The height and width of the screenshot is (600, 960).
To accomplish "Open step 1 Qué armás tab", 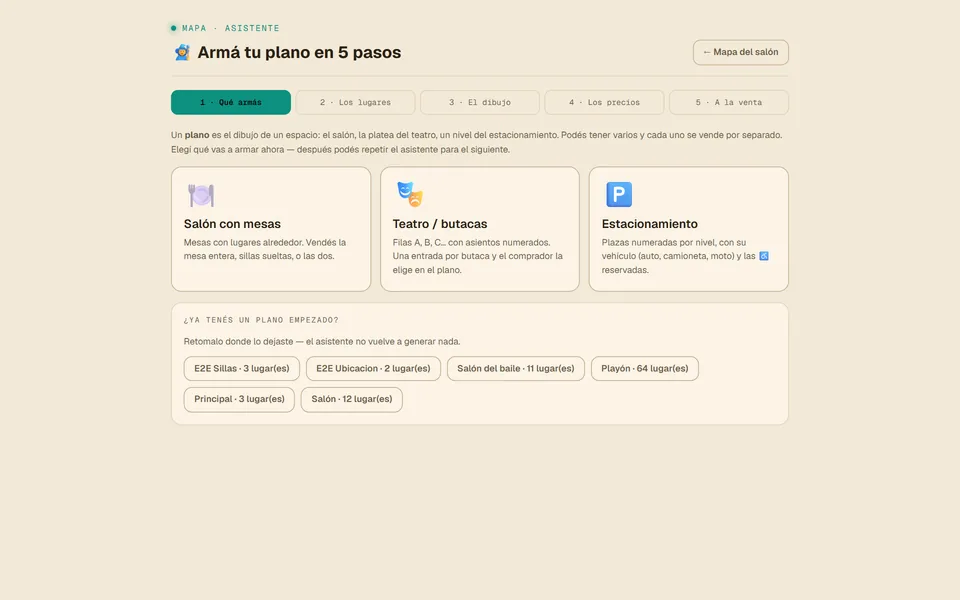I will point(231,102).
